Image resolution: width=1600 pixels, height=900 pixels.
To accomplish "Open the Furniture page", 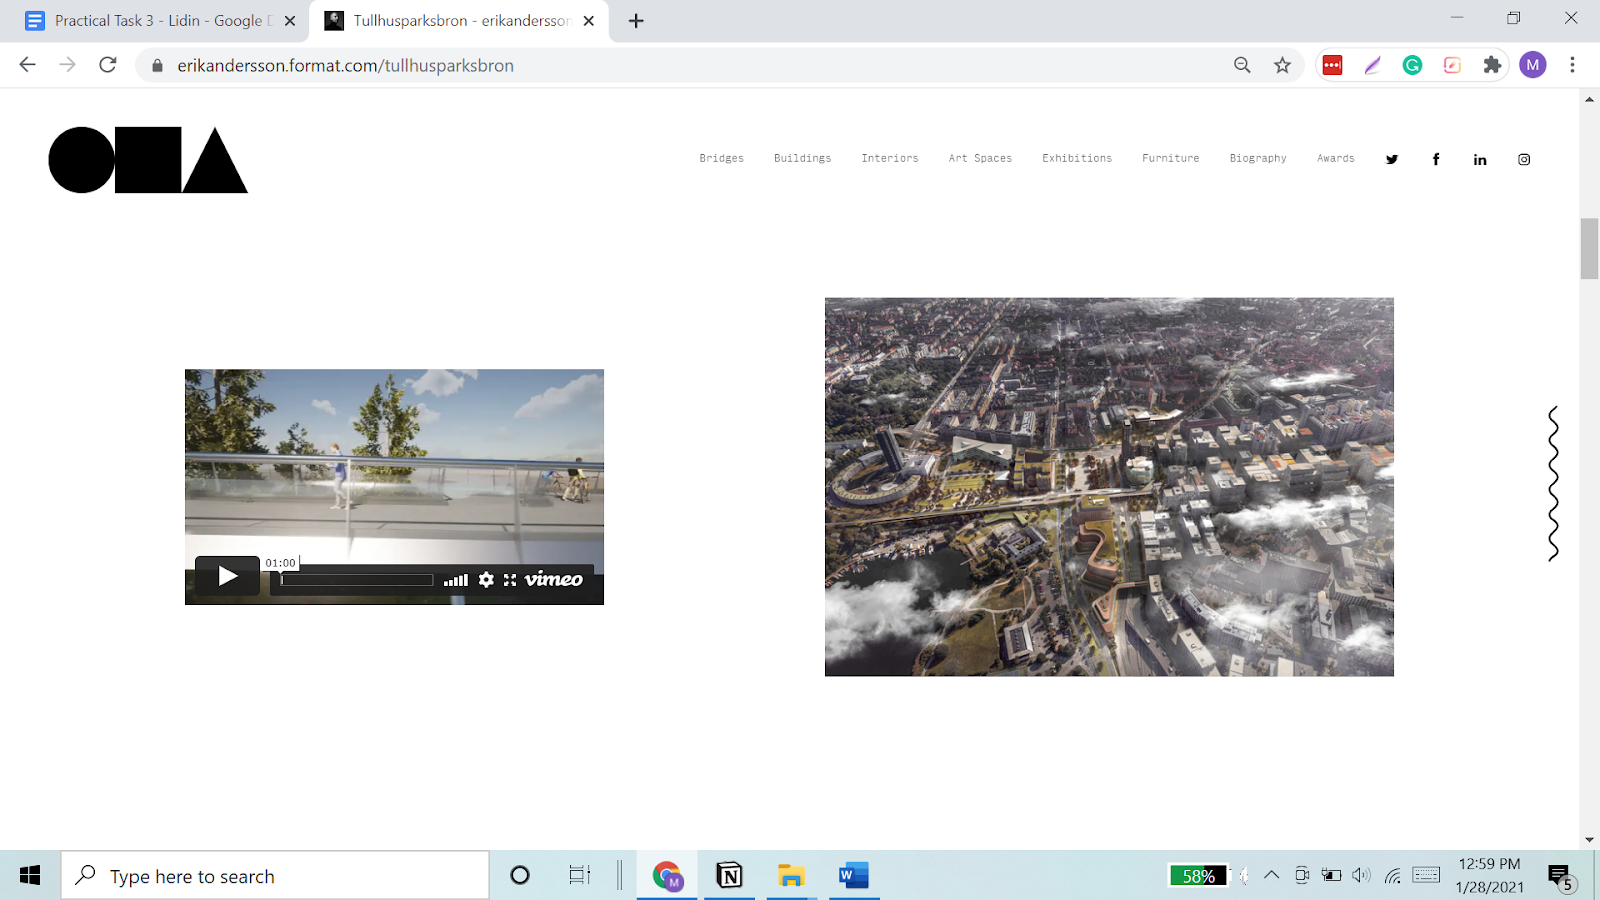I will (x=1170, y=158).
